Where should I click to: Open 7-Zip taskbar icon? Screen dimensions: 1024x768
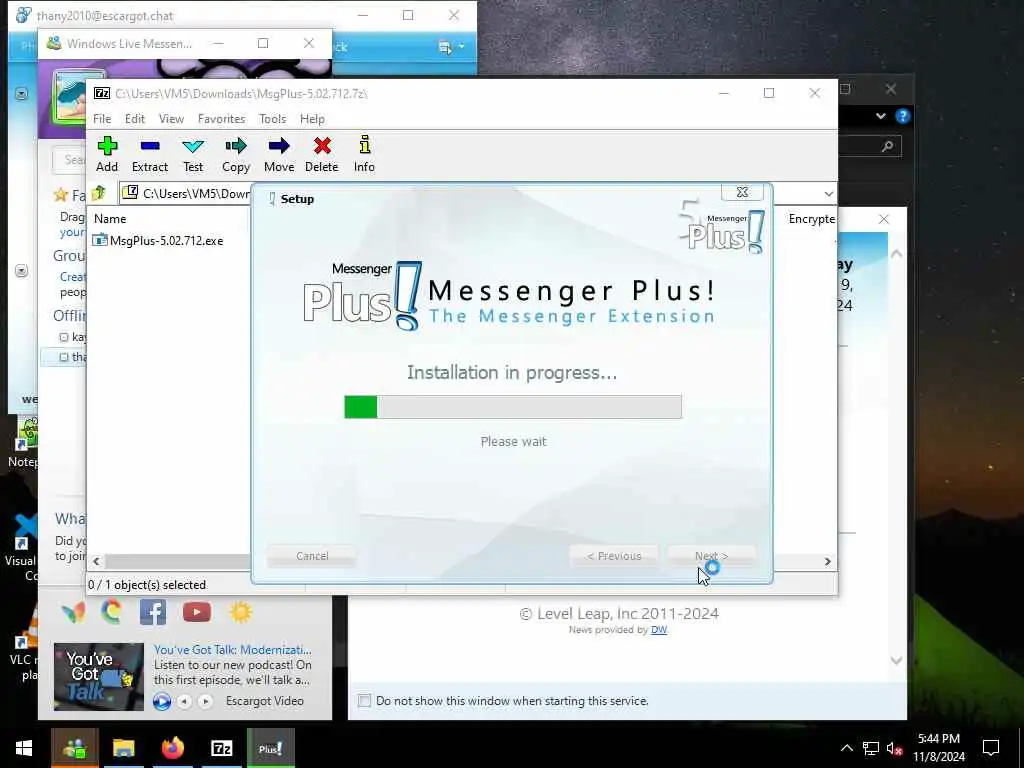click(221, 748)
